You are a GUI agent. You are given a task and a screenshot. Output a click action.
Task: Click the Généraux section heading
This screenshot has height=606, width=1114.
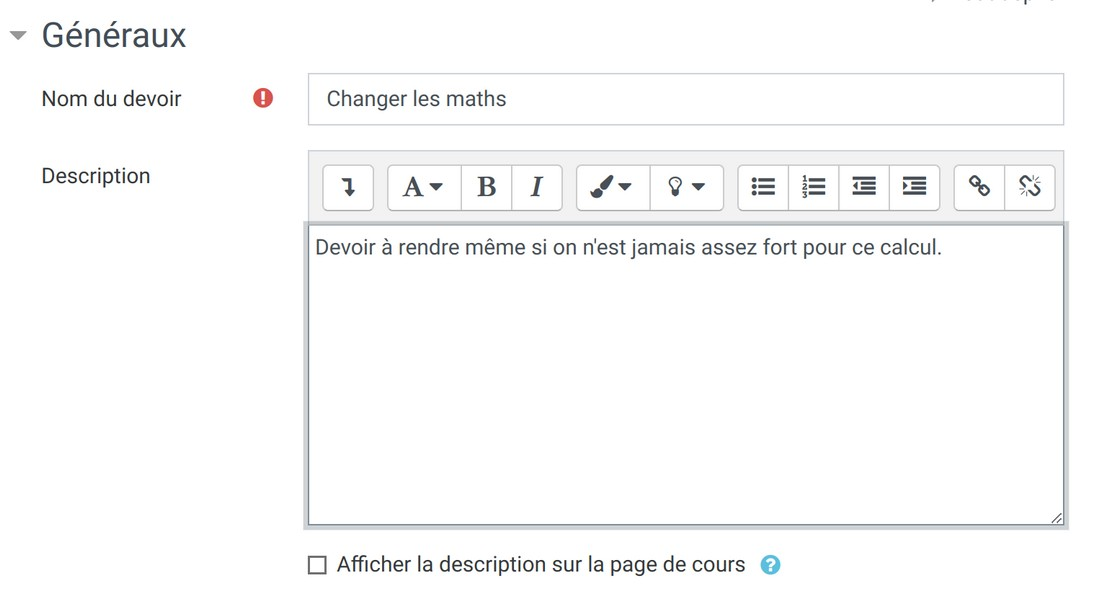(x=113, y=36)
